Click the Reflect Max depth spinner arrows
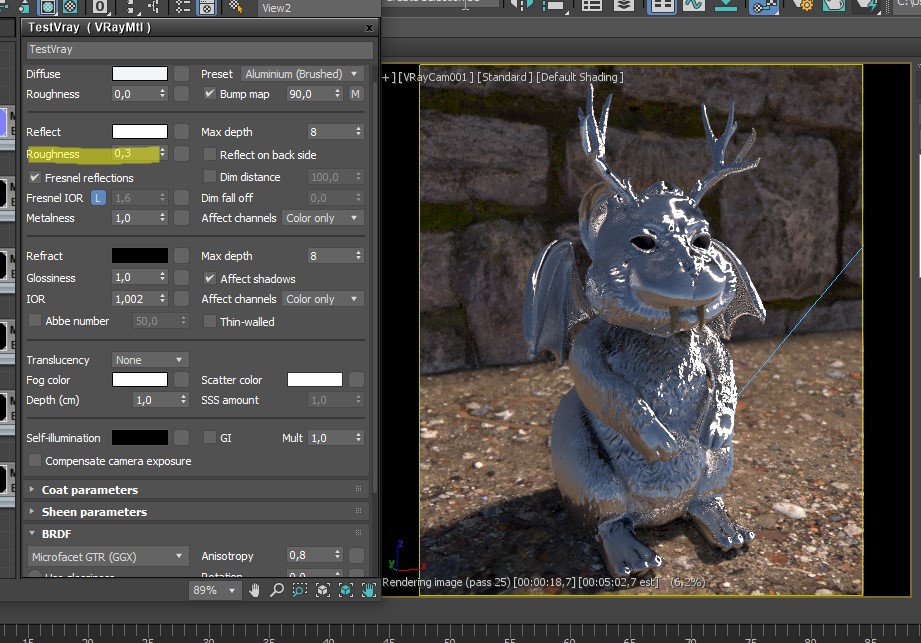 (358, 132)
